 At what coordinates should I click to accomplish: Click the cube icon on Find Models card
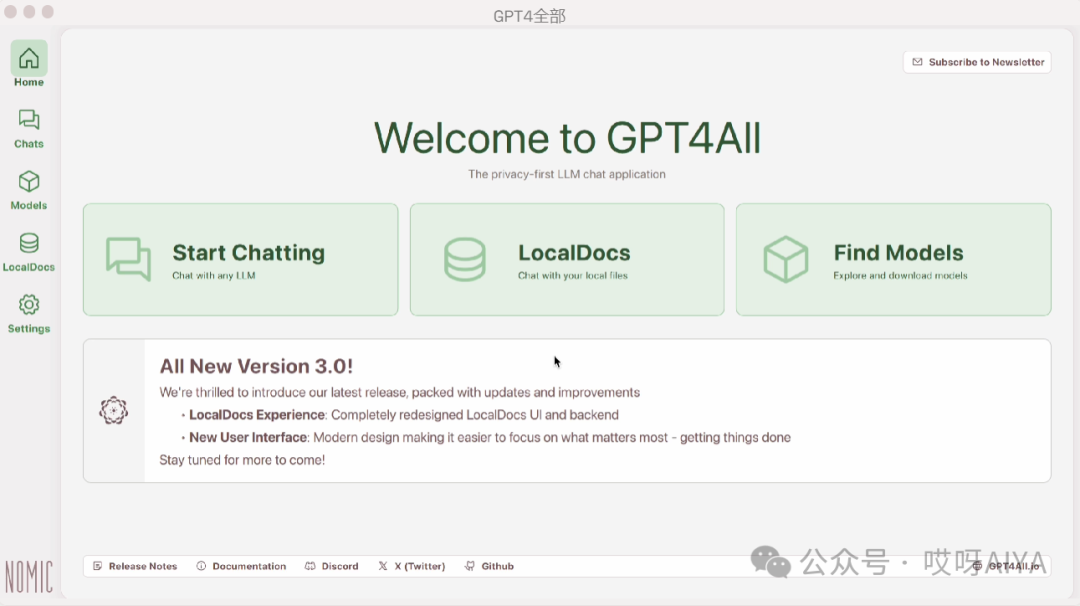[x=785, y=260]
